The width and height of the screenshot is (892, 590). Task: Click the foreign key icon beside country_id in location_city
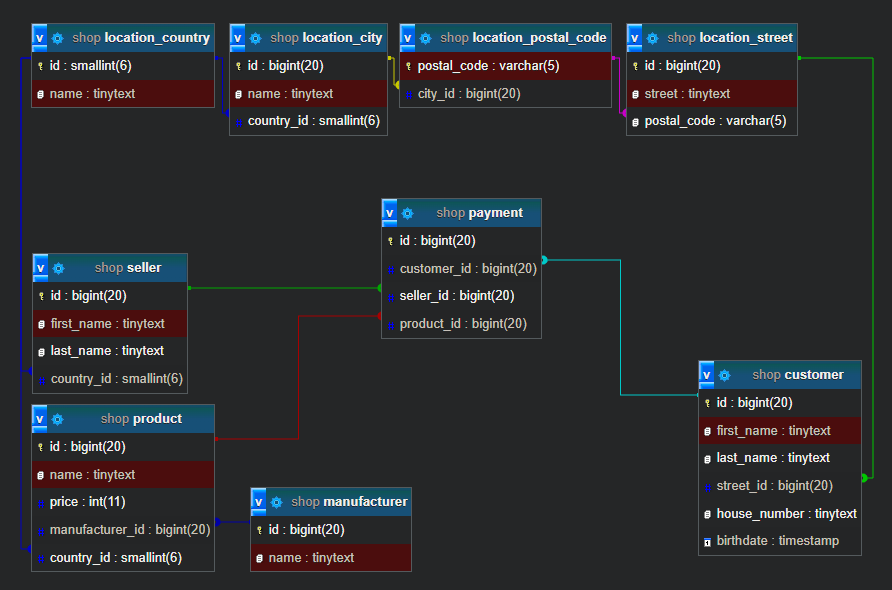238,119
